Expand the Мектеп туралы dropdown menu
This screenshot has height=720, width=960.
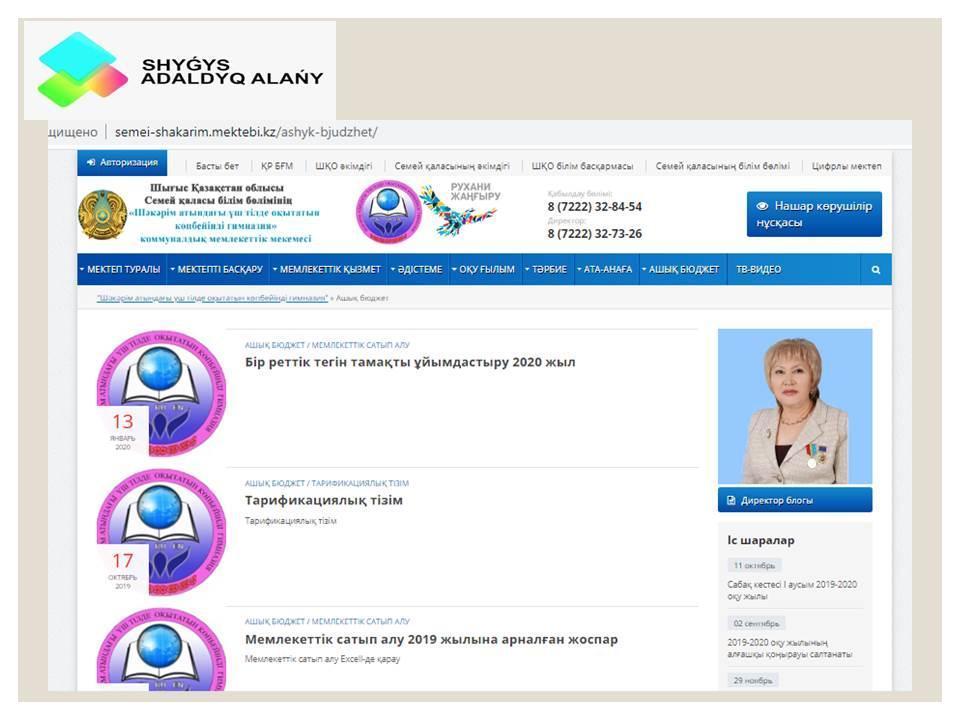click(121, 270)
